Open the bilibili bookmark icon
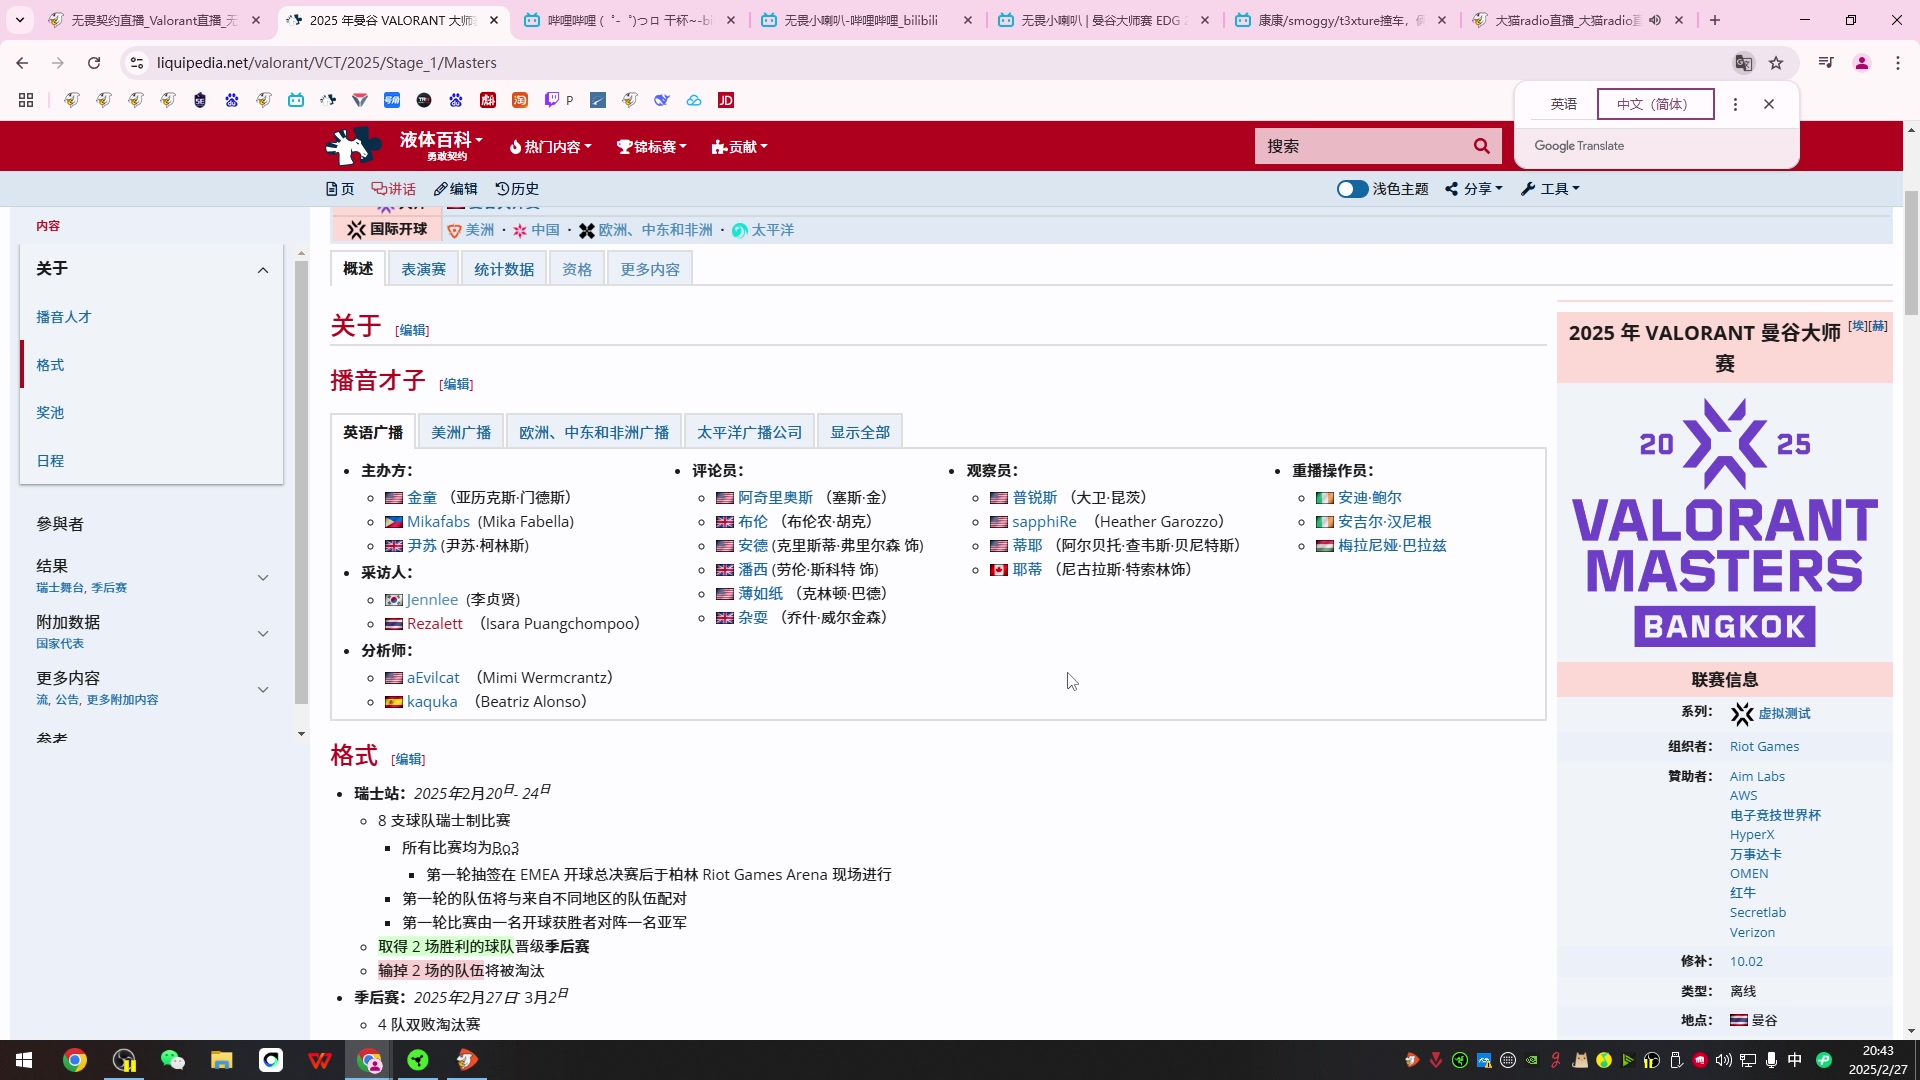1920x1080 pixels. click(296, 100)
